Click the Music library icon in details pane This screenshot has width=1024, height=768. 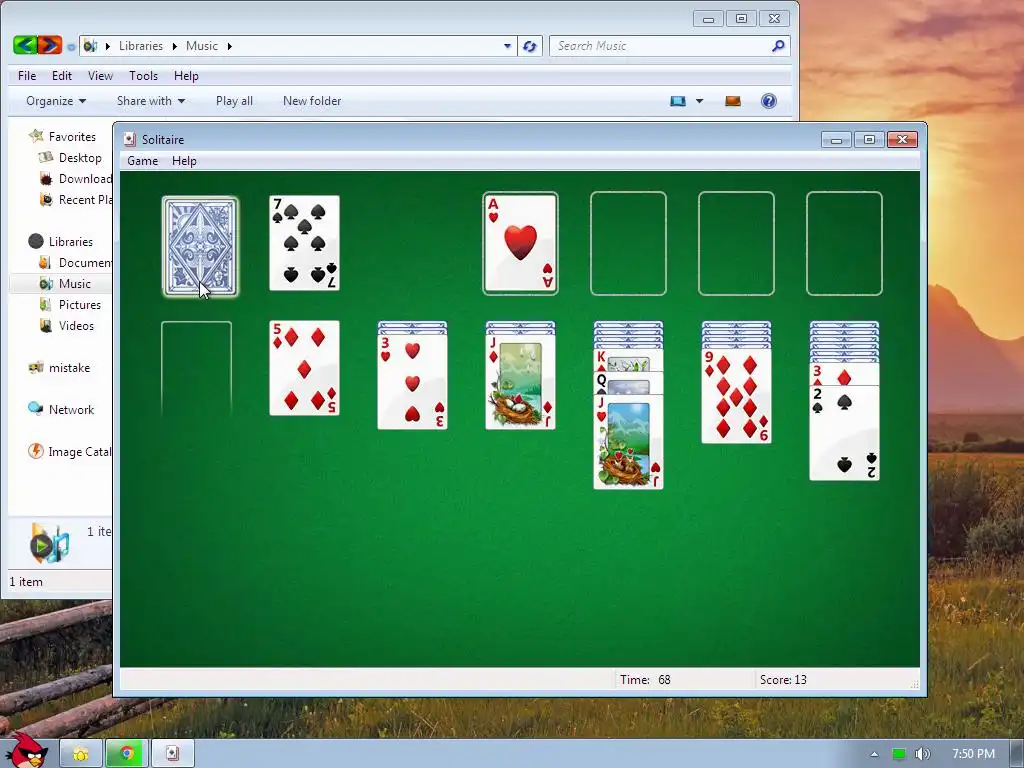point(50,543)
